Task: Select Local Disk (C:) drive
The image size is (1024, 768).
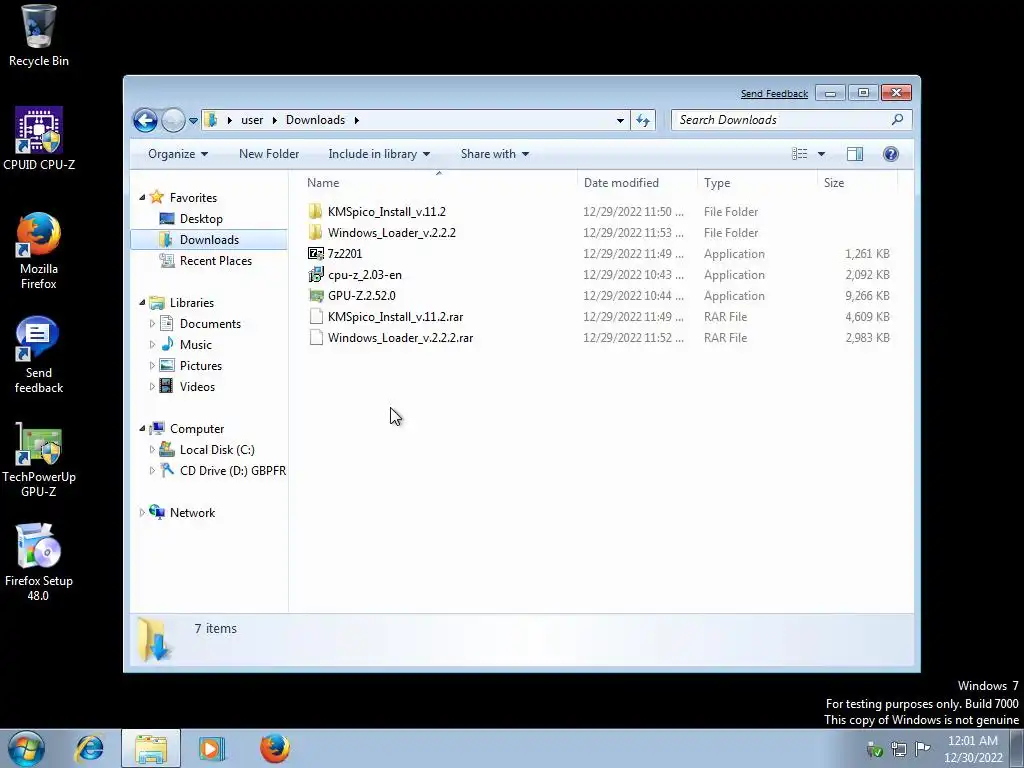Action: 217,450
